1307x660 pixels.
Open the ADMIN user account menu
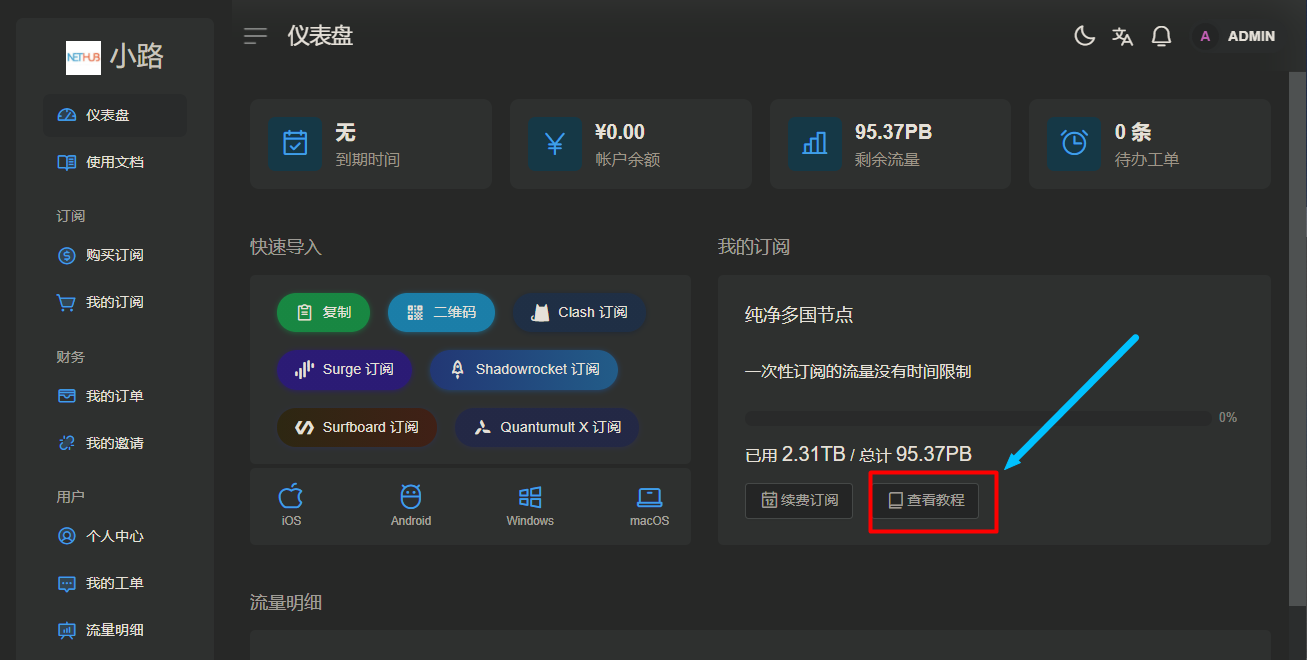pos(1237,37)
